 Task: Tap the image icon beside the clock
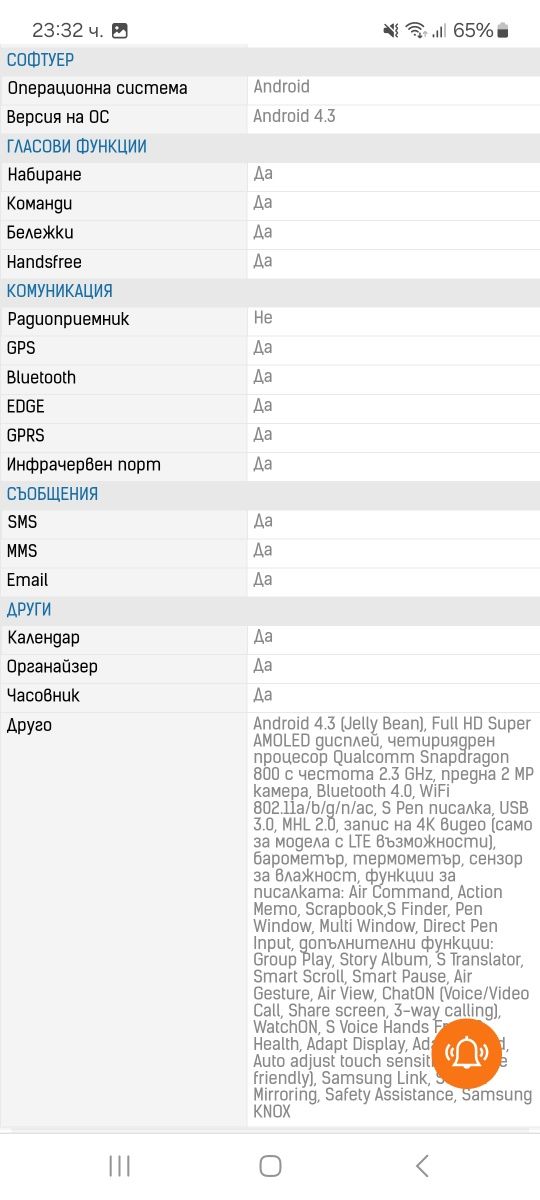coord(120,31)
